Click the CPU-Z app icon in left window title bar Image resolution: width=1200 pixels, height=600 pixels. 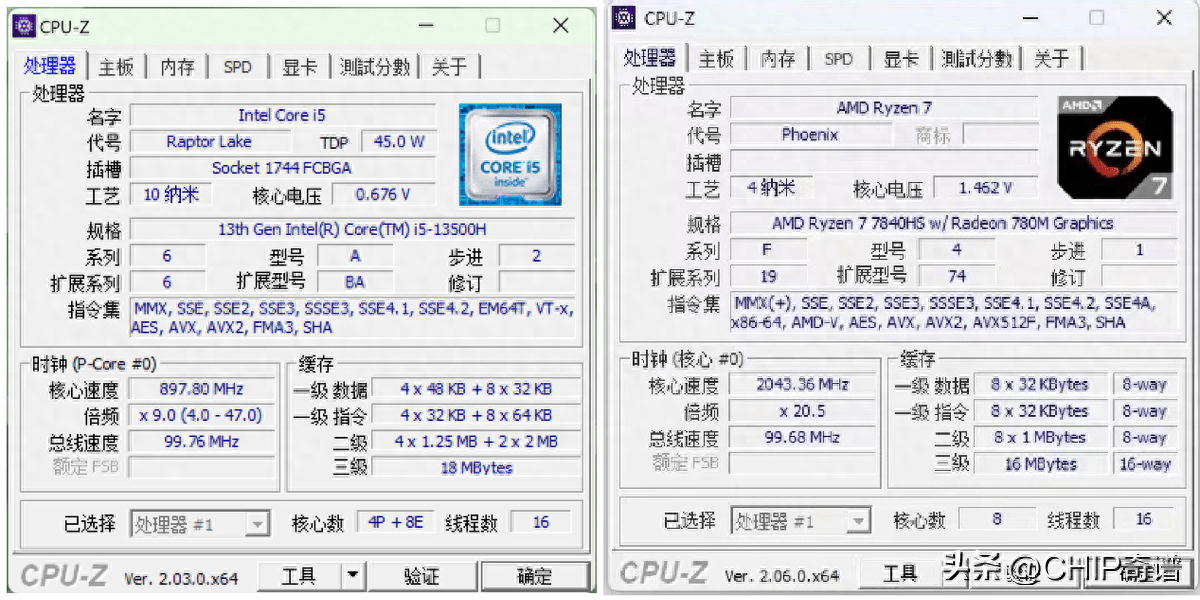pyautogui.click(x=23, y=27)
